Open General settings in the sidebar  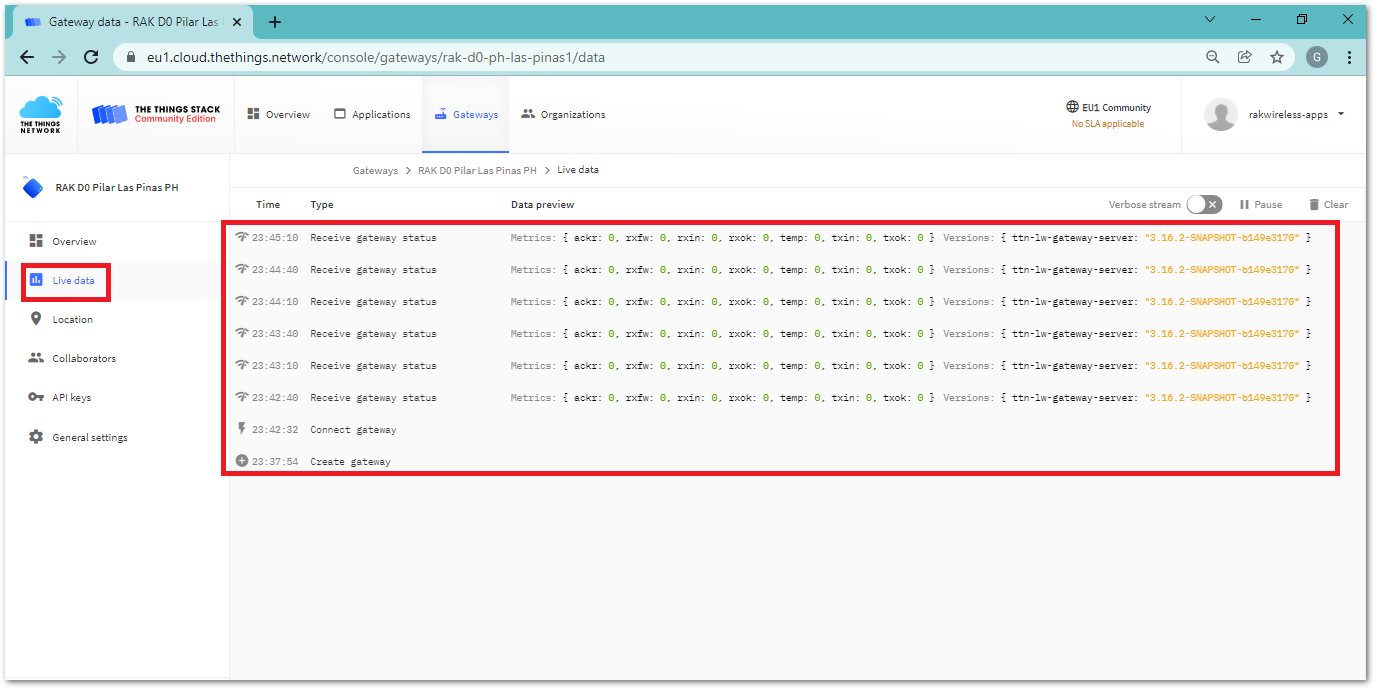click(89, 437)
